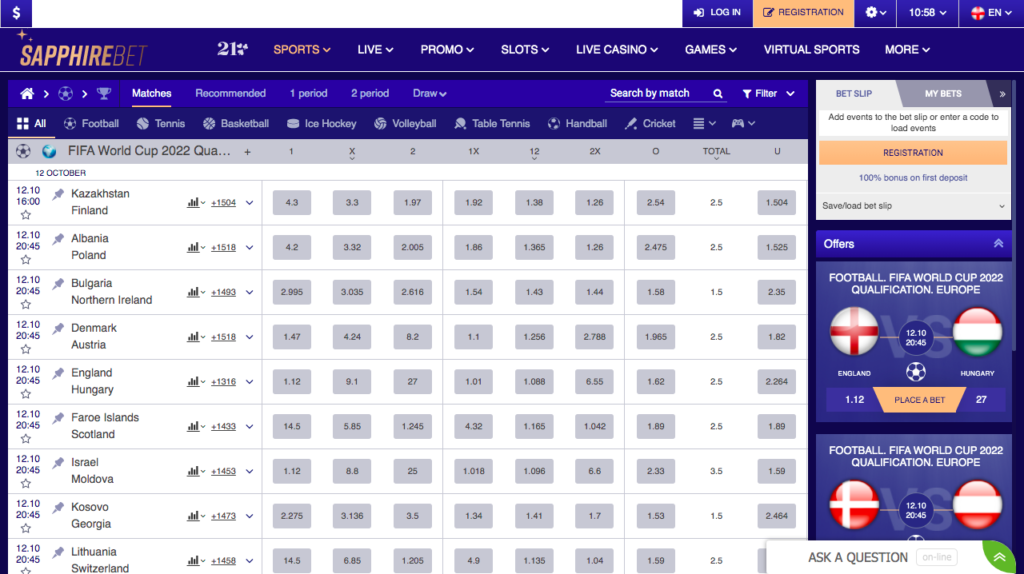Viewport: 1024px width, 574px height.
Task: Open statistics chart for Bulgaria vs Northern Ireland
Action: point(195,292)
